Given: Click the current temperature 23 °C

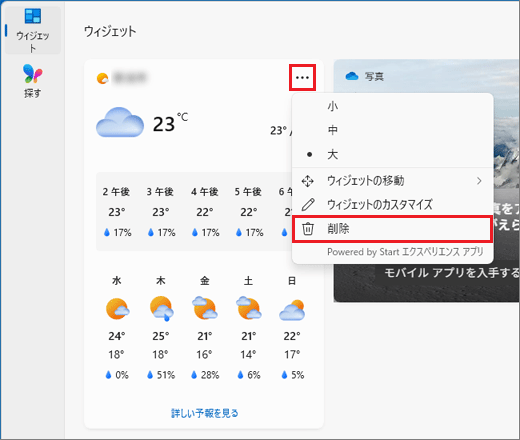Looking at the screenshot, I should click(x=170, y=123).
